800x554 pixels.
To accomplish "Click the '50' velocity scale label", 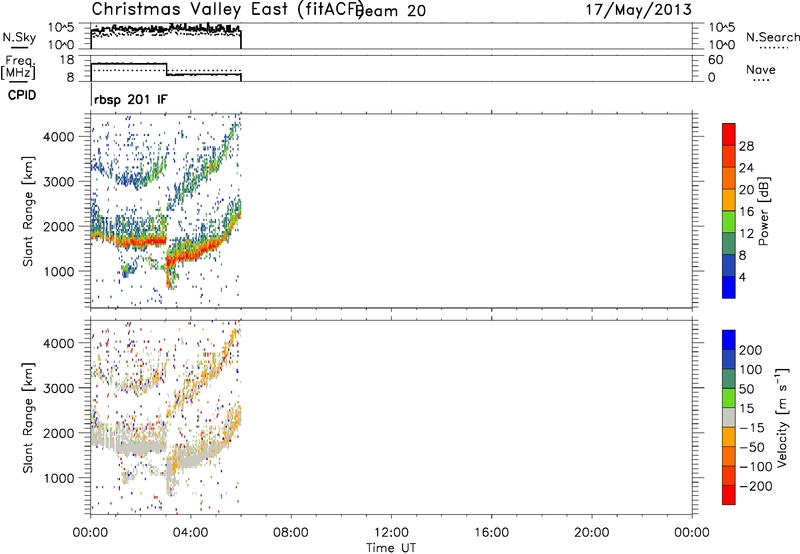I will pos(747,389).
